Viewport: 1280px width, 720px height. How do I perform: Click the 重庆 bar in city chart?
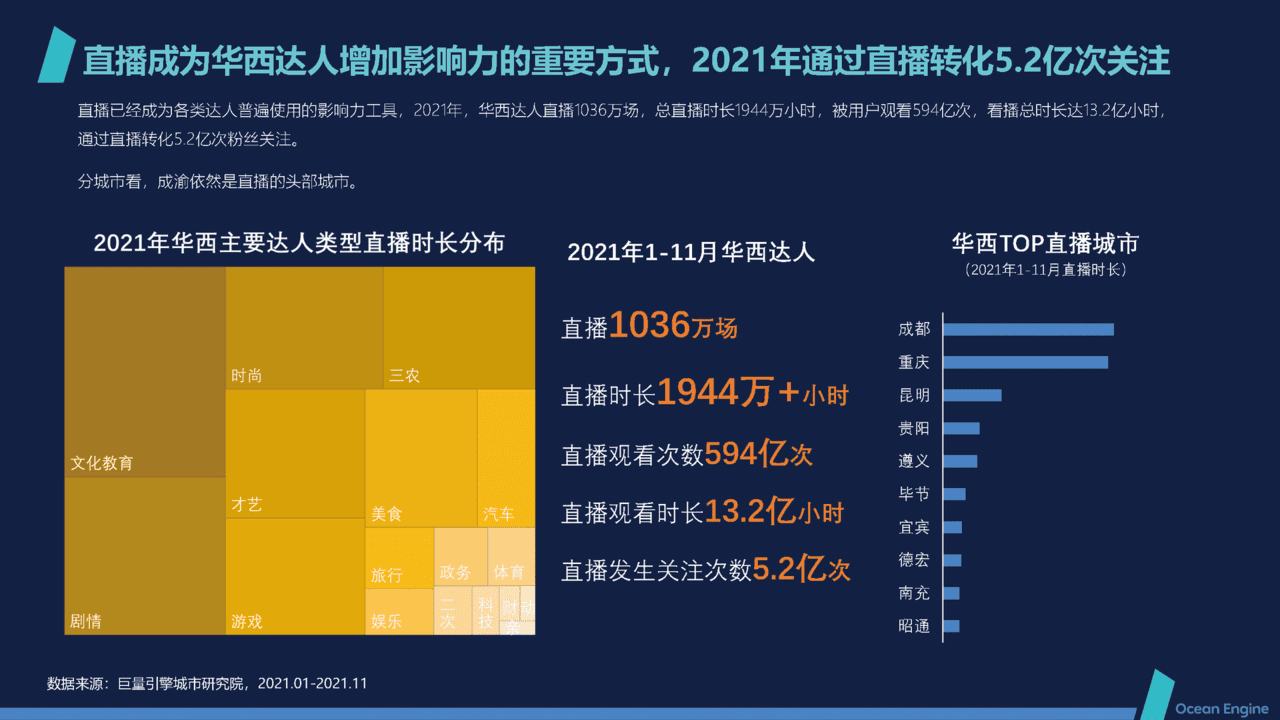click(x=1026, y=362)
